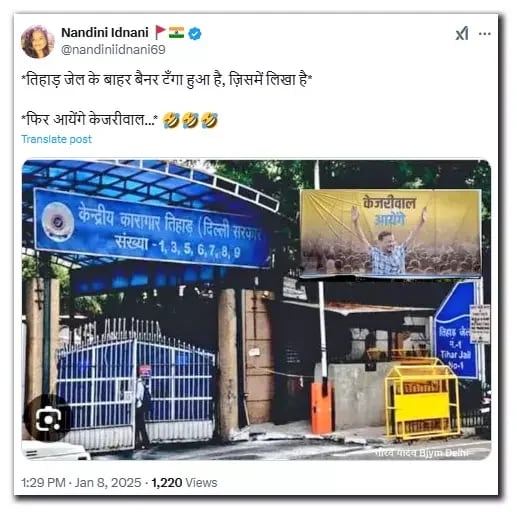
Task: Click the 1:29 PM Jan 8, 2025 timestamp
Action: [x=81, y=483]
